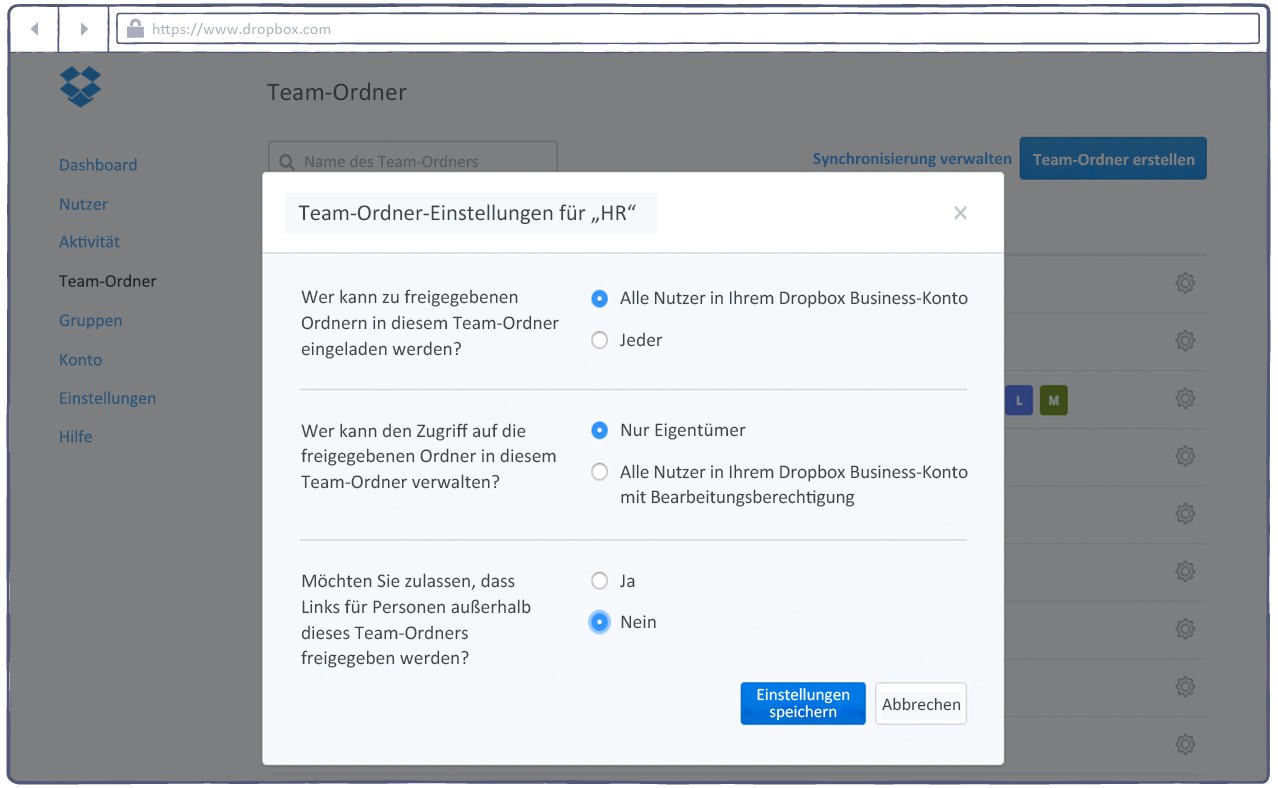
Task: Select Team-Ordner in sidebar
Action: (107, 281)
